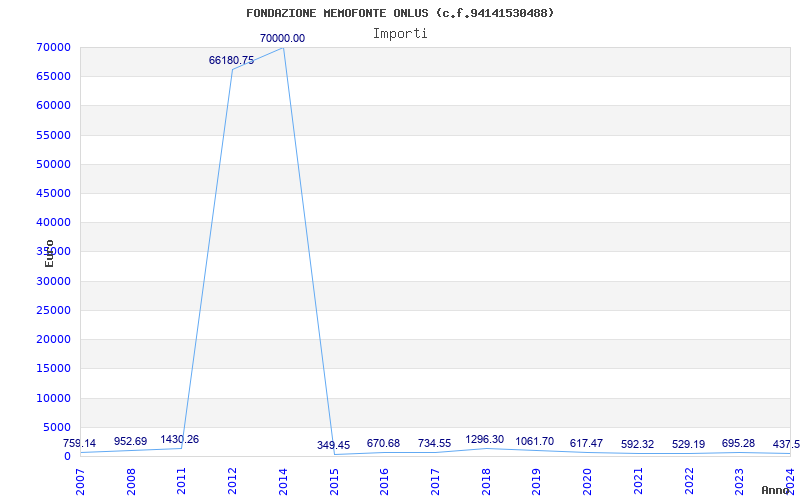The height and width of the screenshot is (500, 800).
Task: Click the 1430.26 data label
Action: tap(180, 439)
